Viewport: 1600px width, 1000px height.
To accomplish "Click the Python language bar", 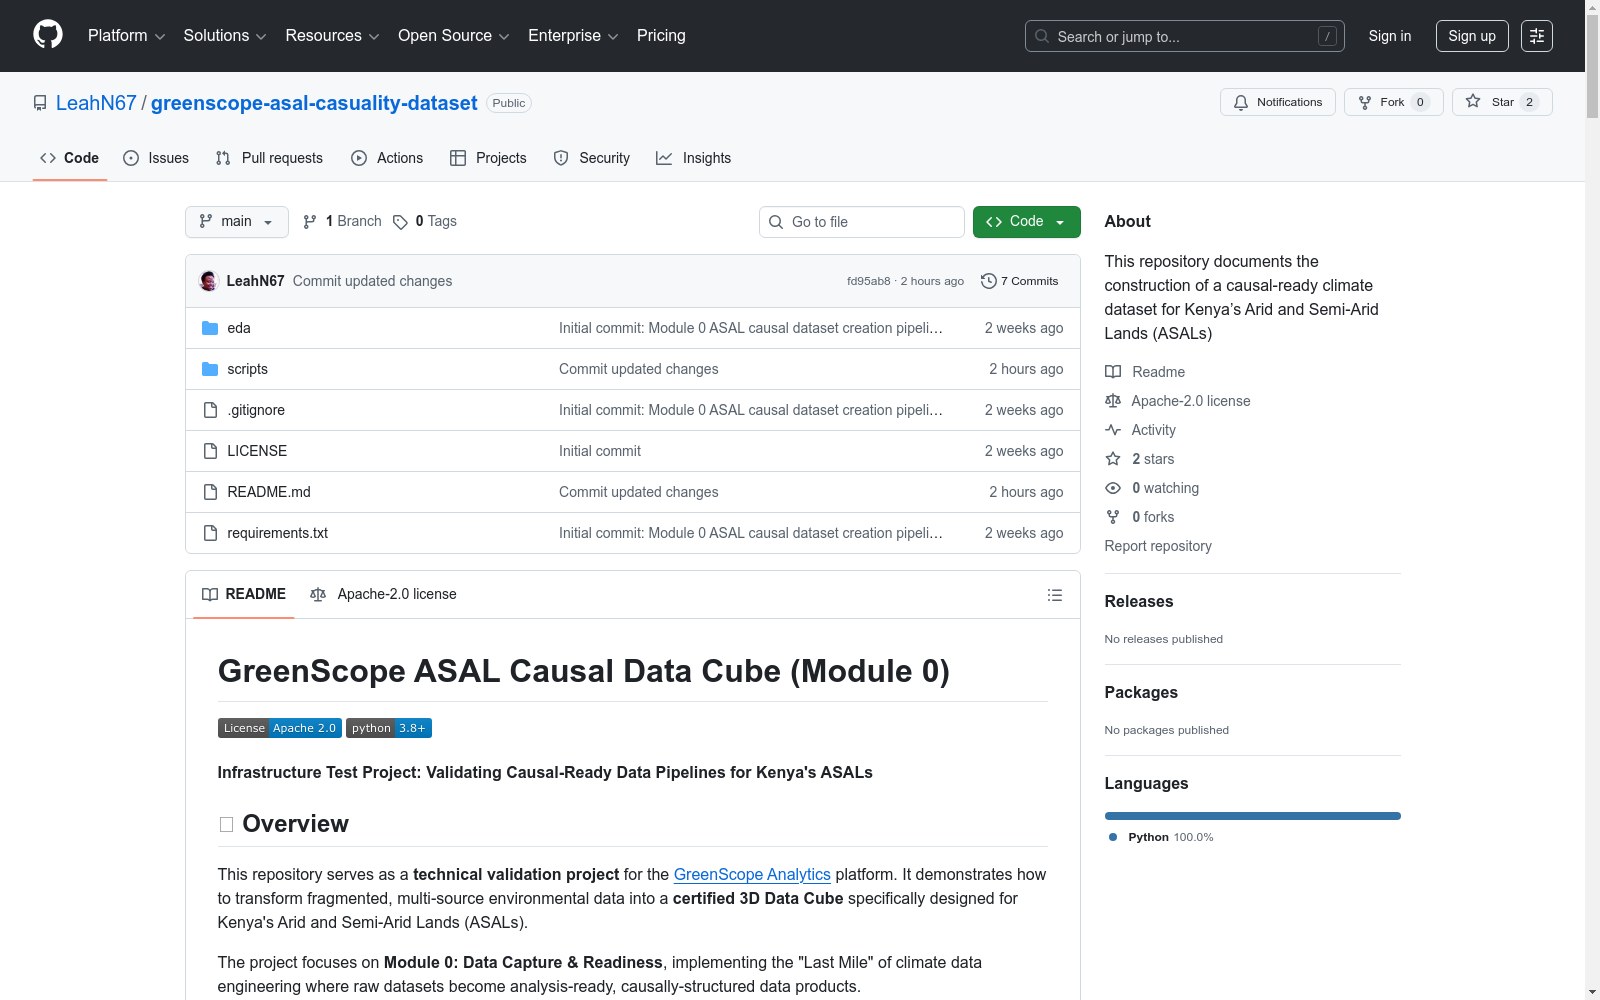I will coord(1253,816).
